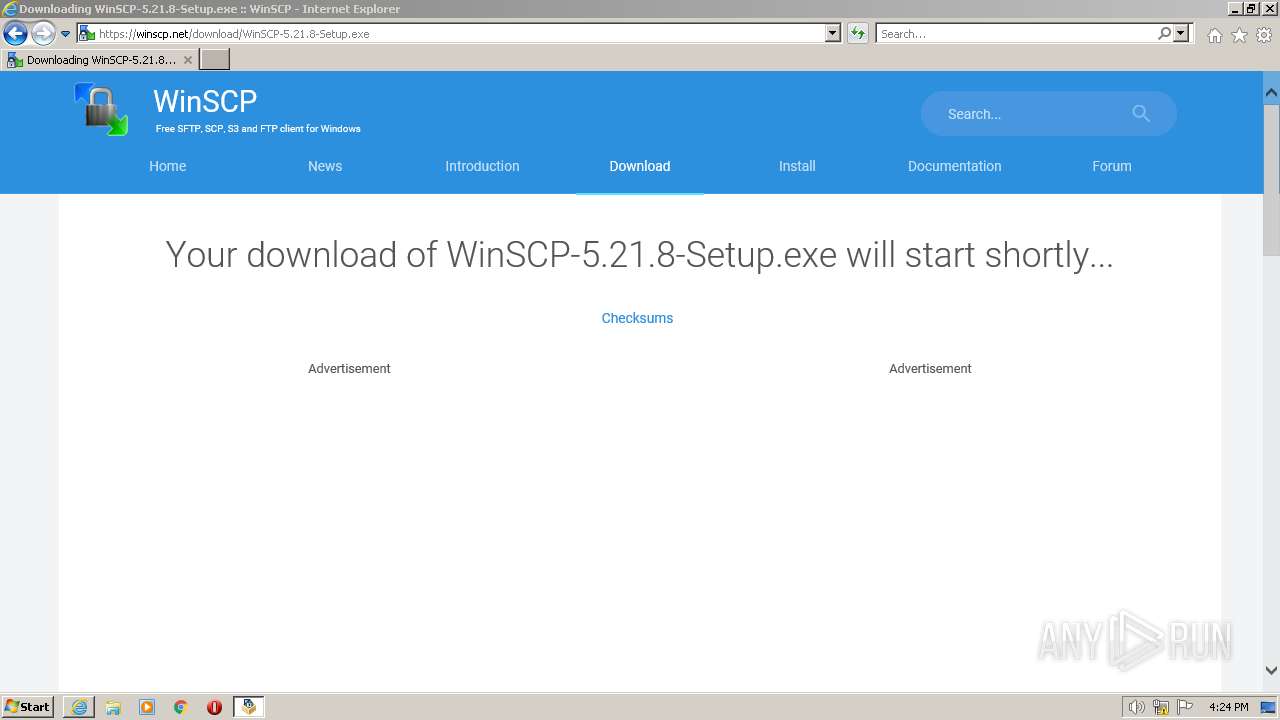
Task: Open the Opera taskbar icon
Action: [x=214, y=707]
